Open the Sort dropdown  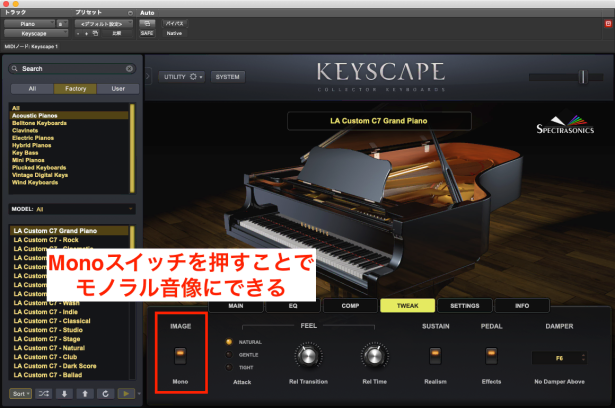point(20,393)
